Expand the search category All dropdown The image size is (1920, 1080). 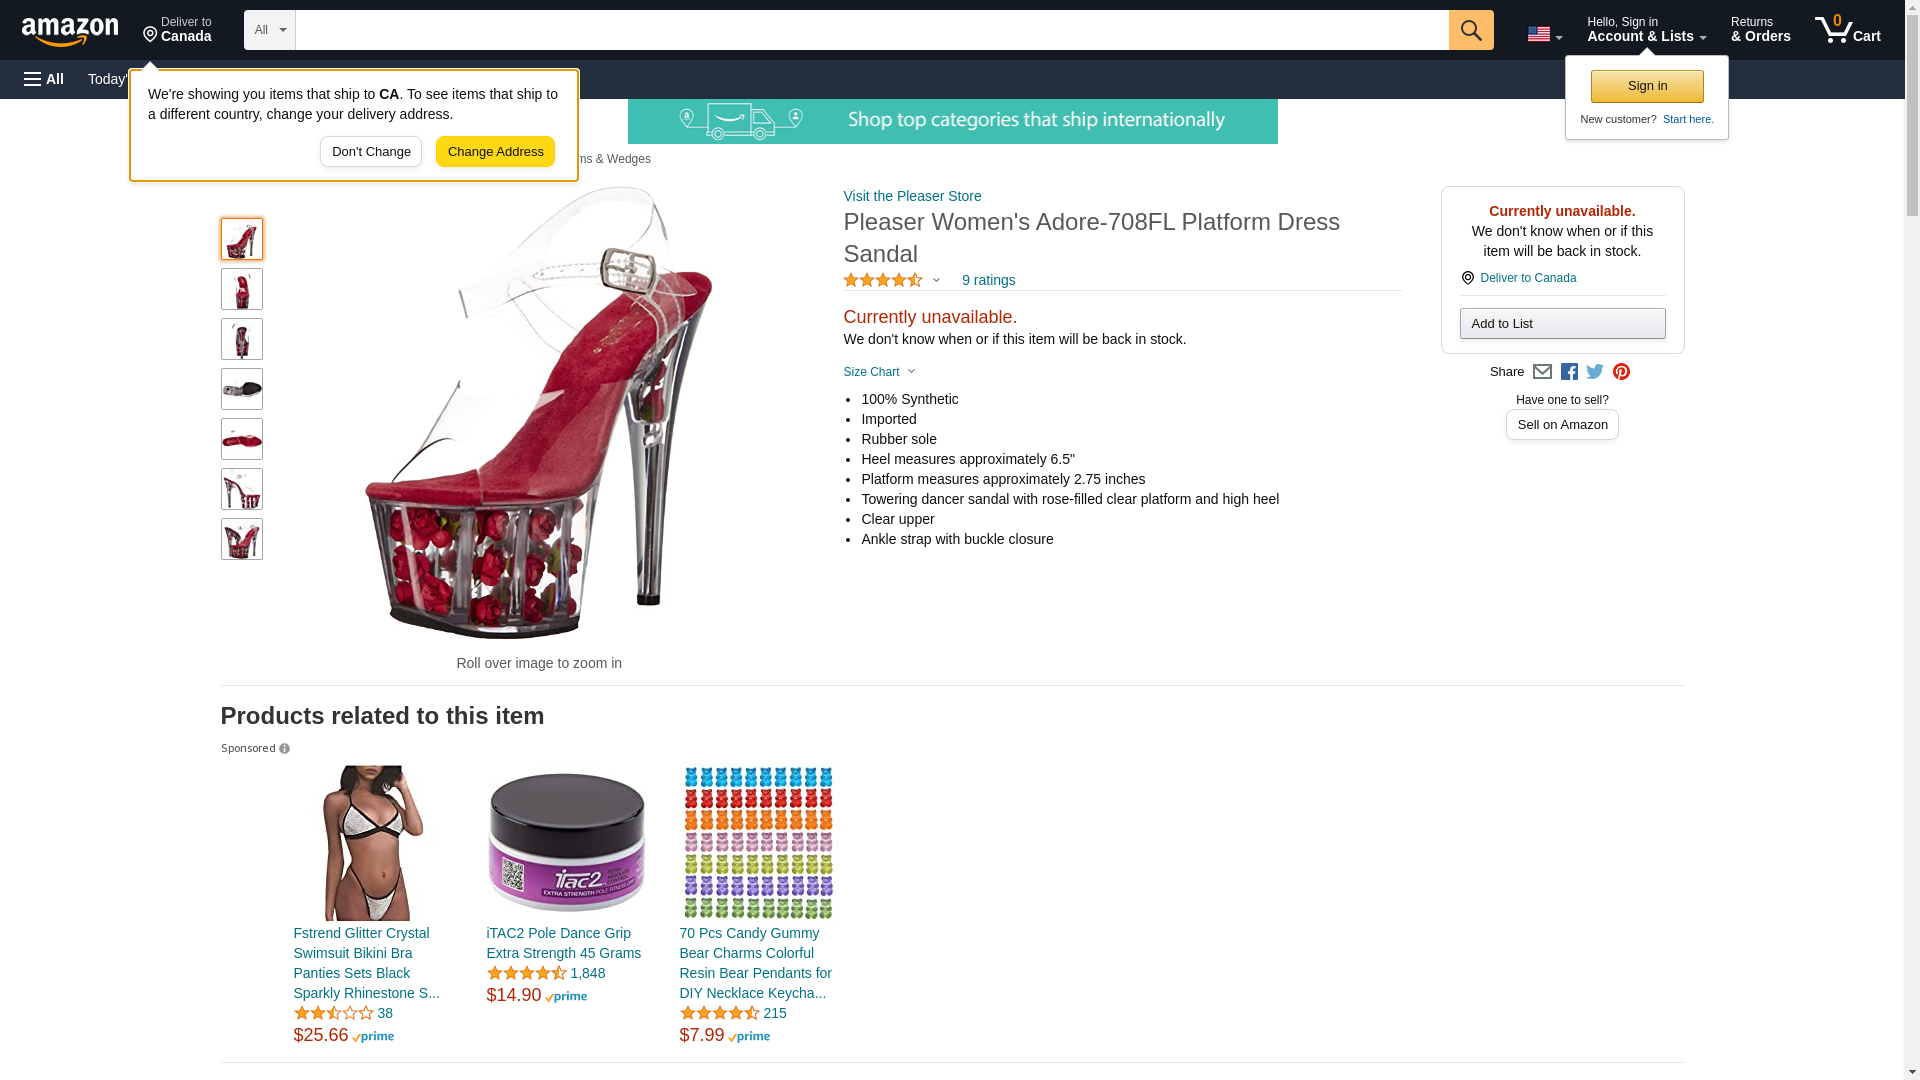(x=270, y=30)
